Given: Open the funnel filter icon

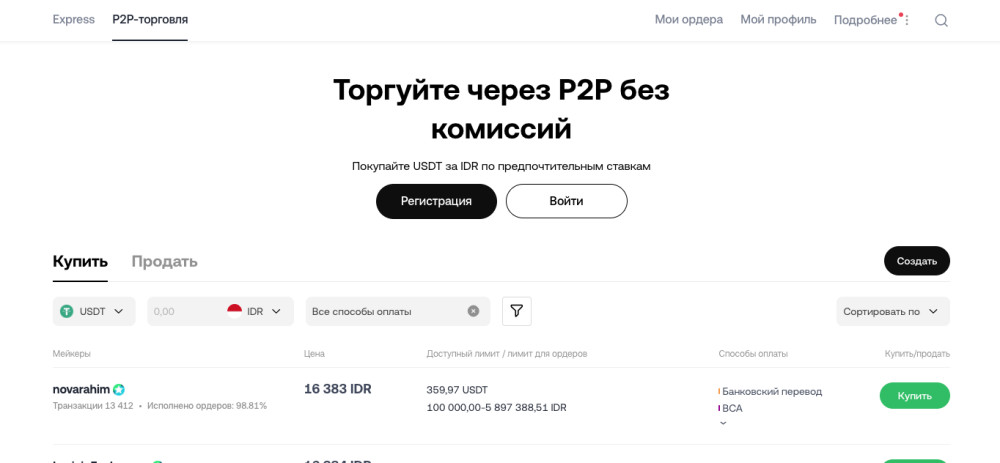Looking at the screenshot, I should pyautogui.click(x=516, y=311).
